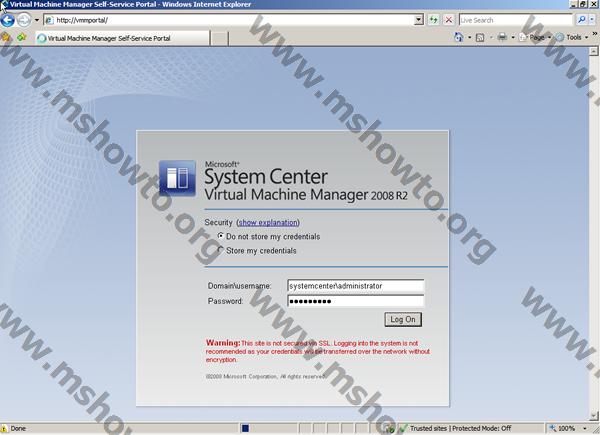
Task: Select the Virtual Machine Manager Self-Service Portal tab
Action: pos(122,38)
